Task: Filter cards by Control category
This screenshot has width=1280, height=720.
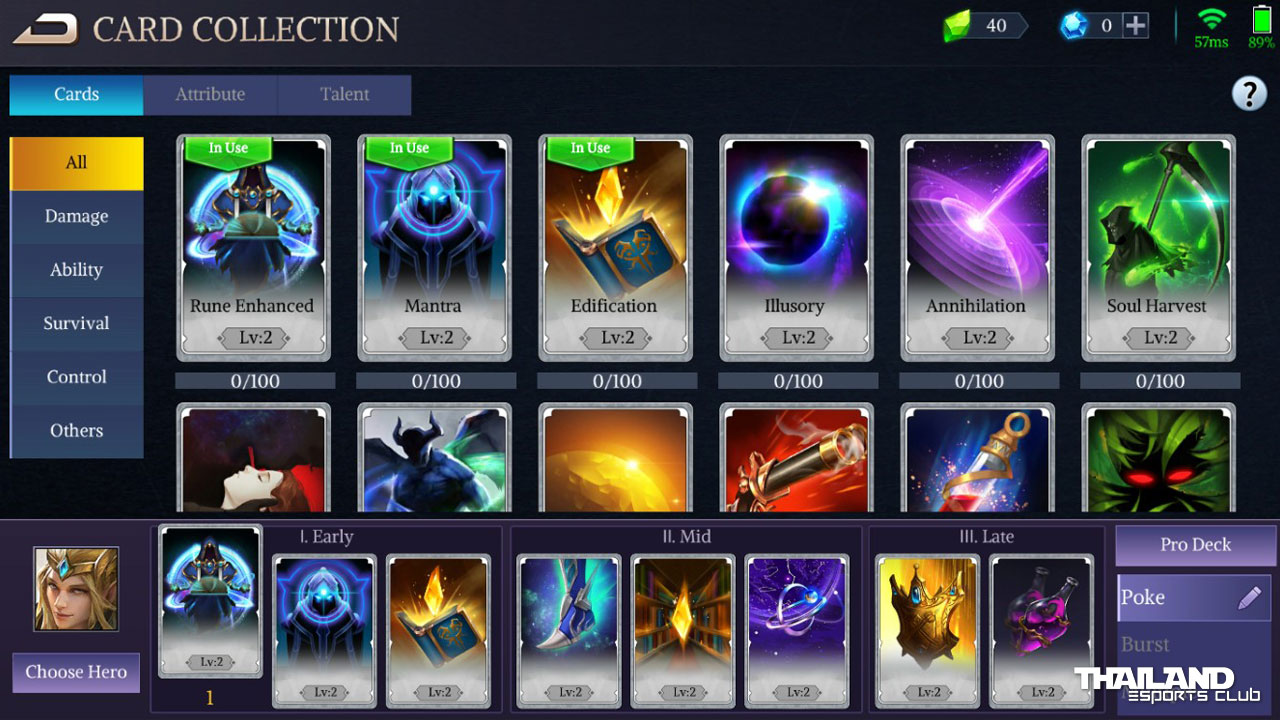Action: [x=77, y=378]
